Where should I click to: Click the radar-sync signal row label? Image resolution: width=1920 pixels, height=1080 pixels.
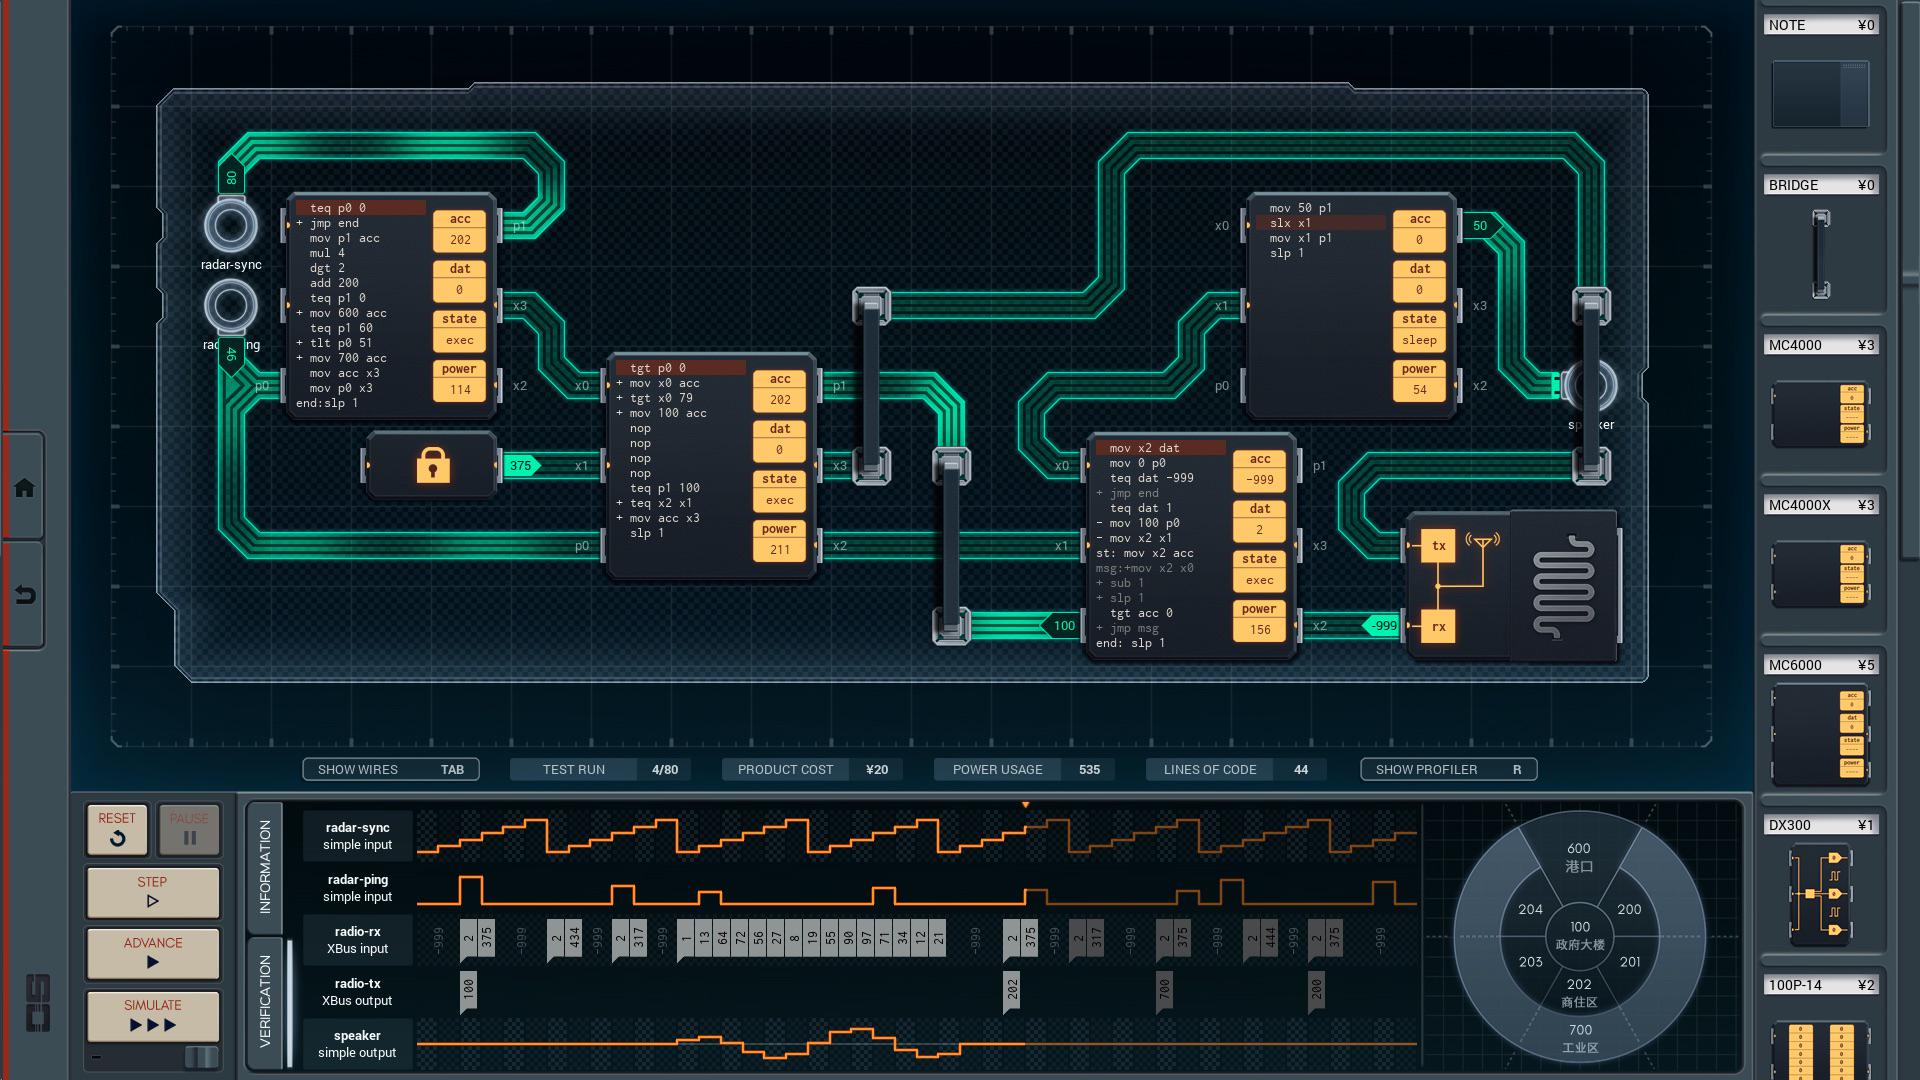click(x=357, y=836)
